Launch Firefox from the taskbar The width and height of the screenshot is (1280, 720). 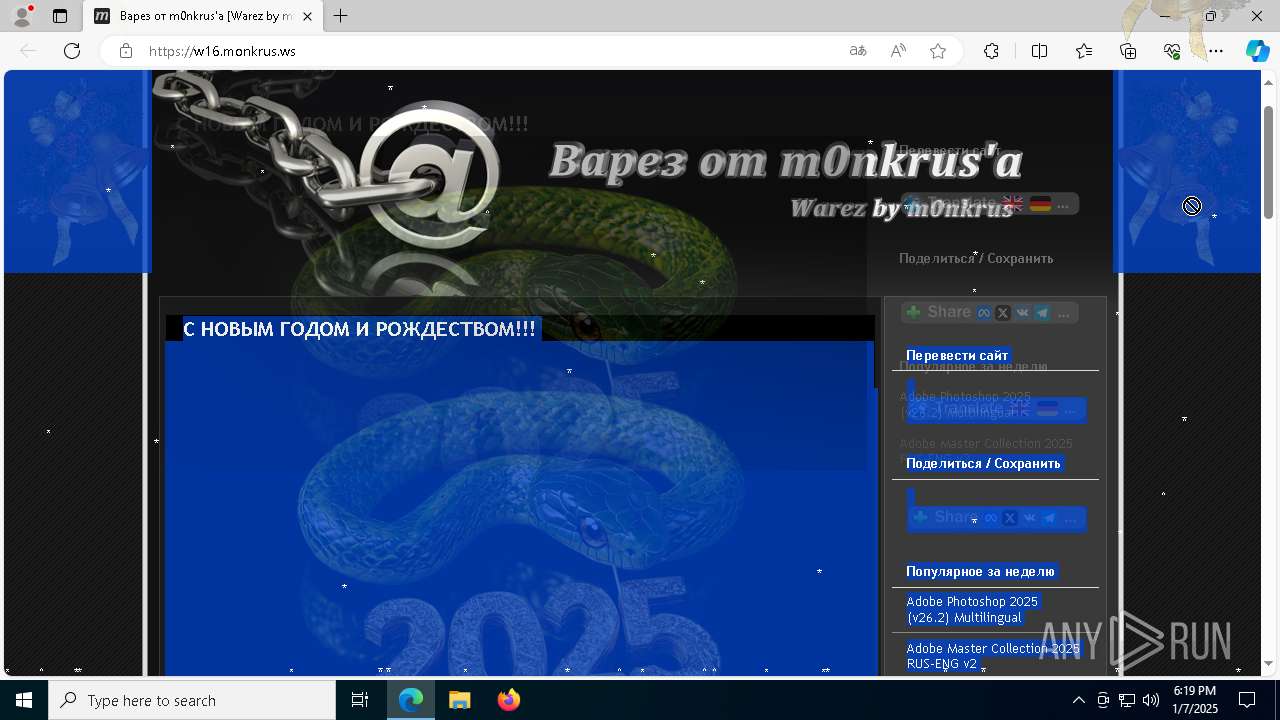pos(508,700)
